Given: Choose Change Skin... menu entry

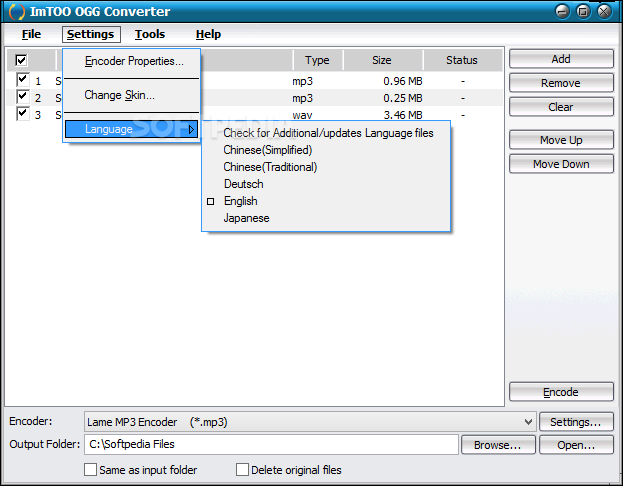Looking at the screenshot, I should [132, 95].
